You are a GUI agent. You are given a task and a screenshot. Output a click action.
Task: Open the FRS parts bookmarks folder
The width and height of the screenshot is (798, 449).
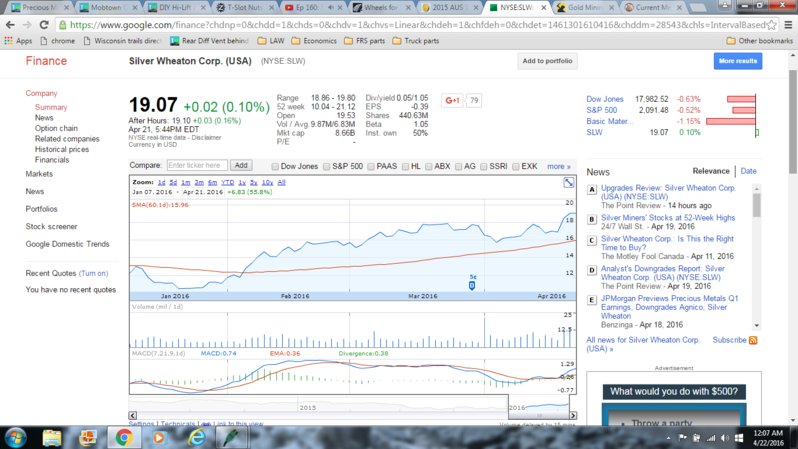click(x=364, y=41)
